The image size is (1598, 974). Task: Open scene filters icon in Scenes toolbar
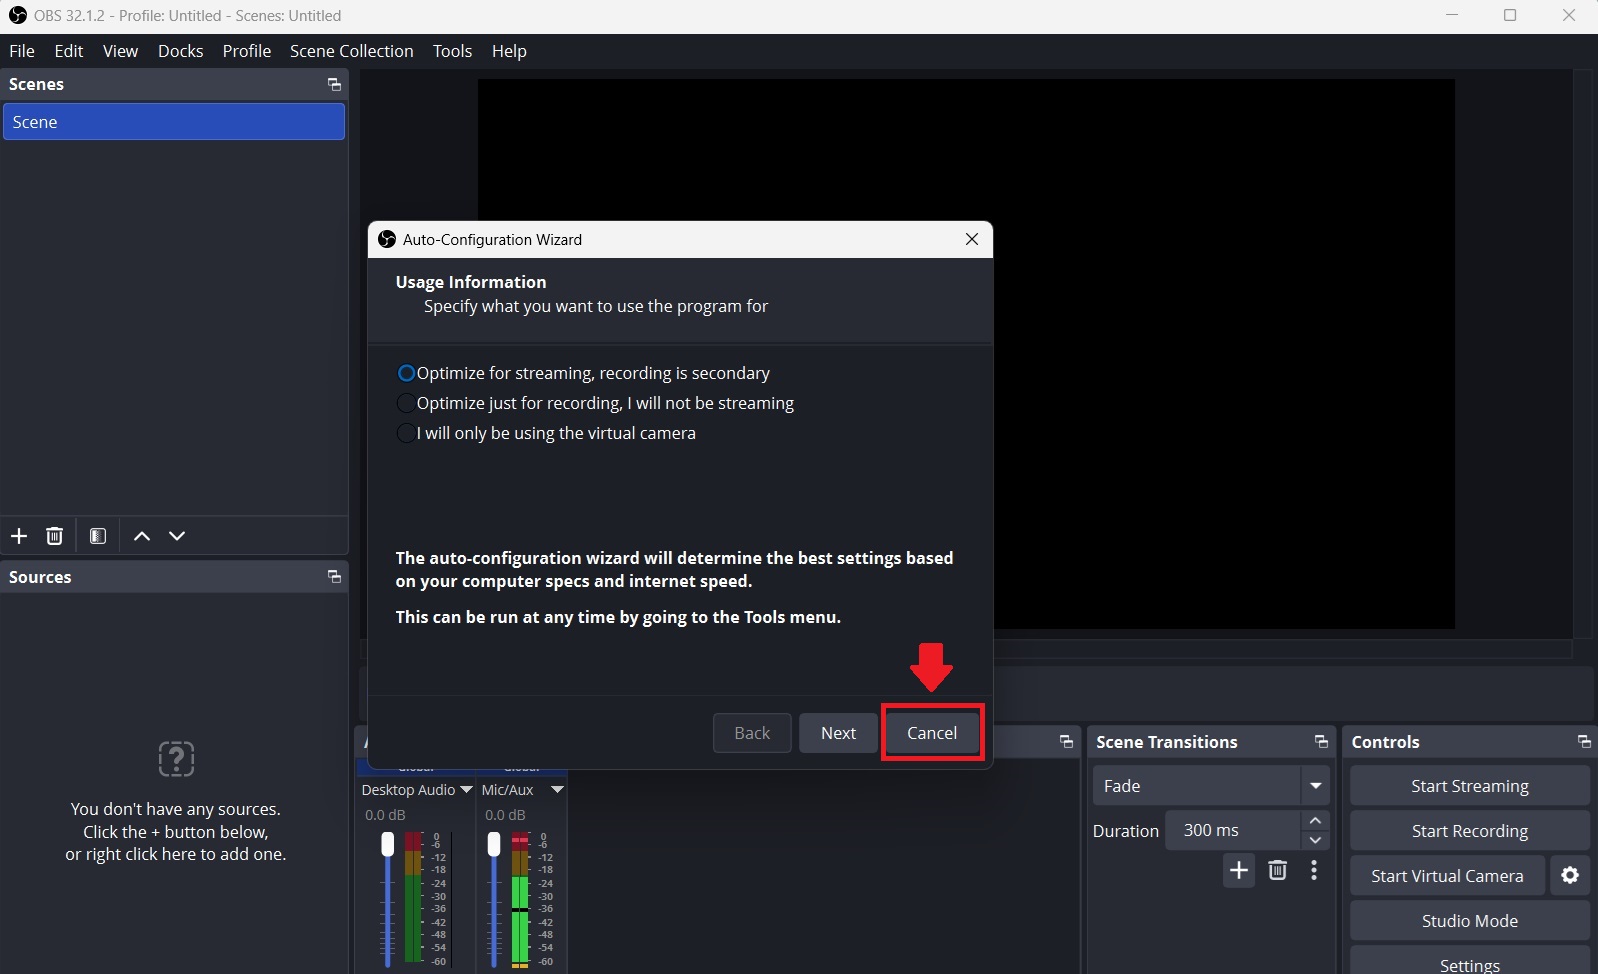tap(98, 536)
